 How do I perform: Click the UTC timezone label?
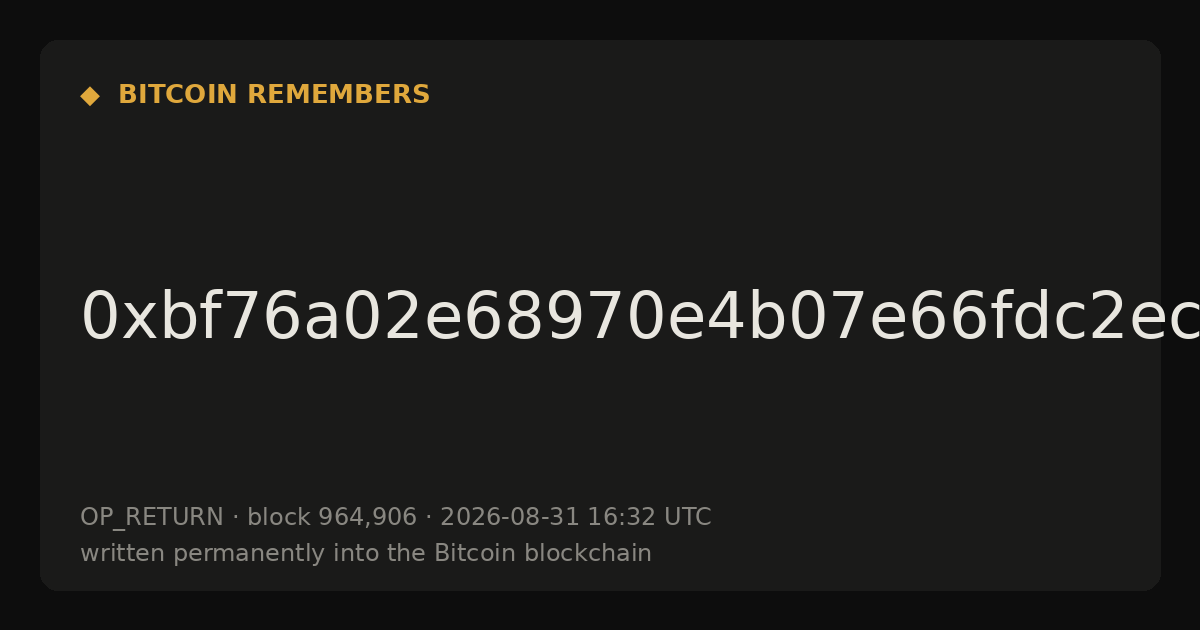(686, 518)
